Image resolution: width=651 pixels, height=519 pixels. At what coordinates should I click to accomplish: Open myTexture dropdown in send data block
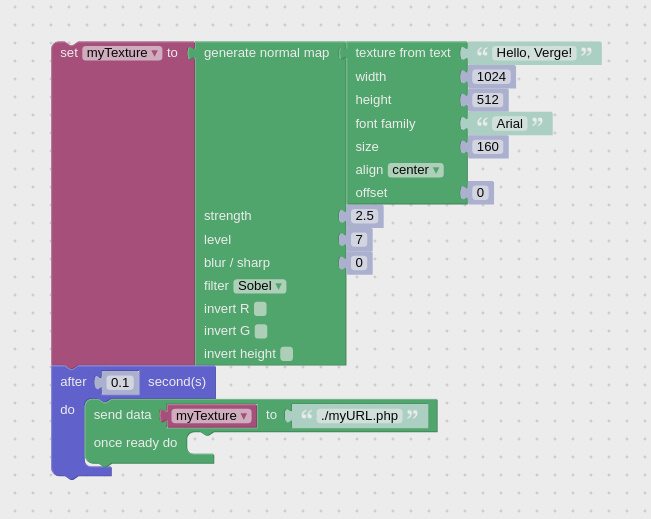(x=212, y=416)
